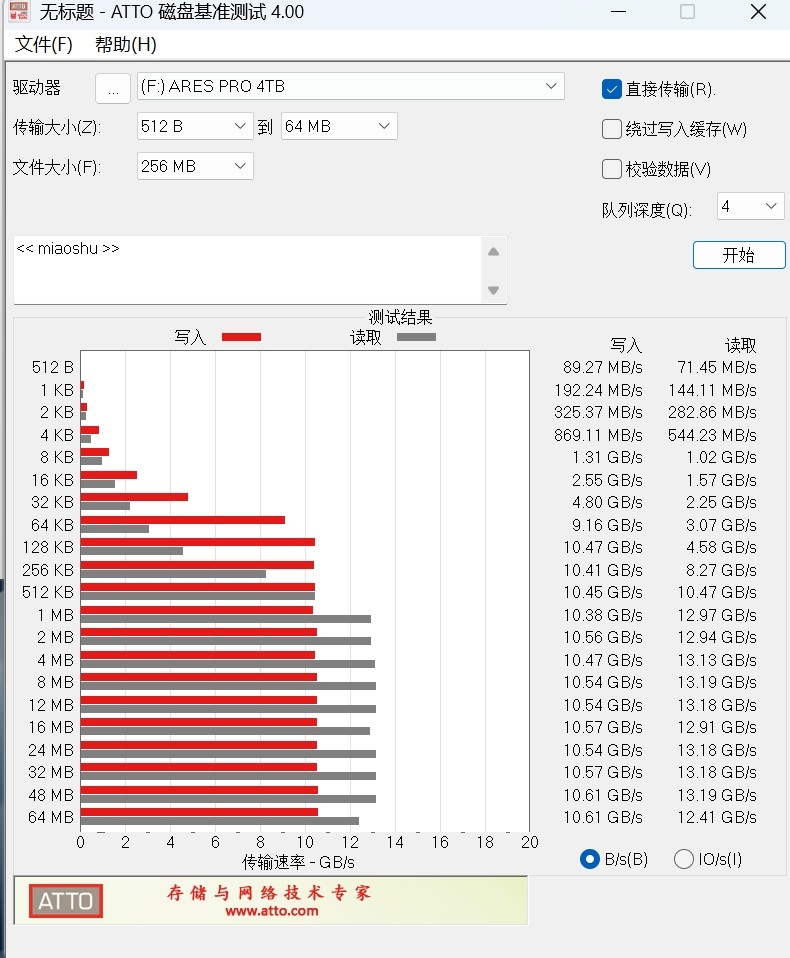Click the 48 MB write value 10.61 GB/s

click(x=603, y=795)
